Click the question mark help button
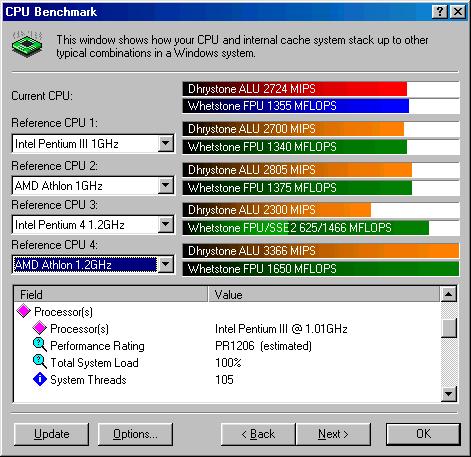This screenshot has height=457, width=471. click(x=440, y=12)
